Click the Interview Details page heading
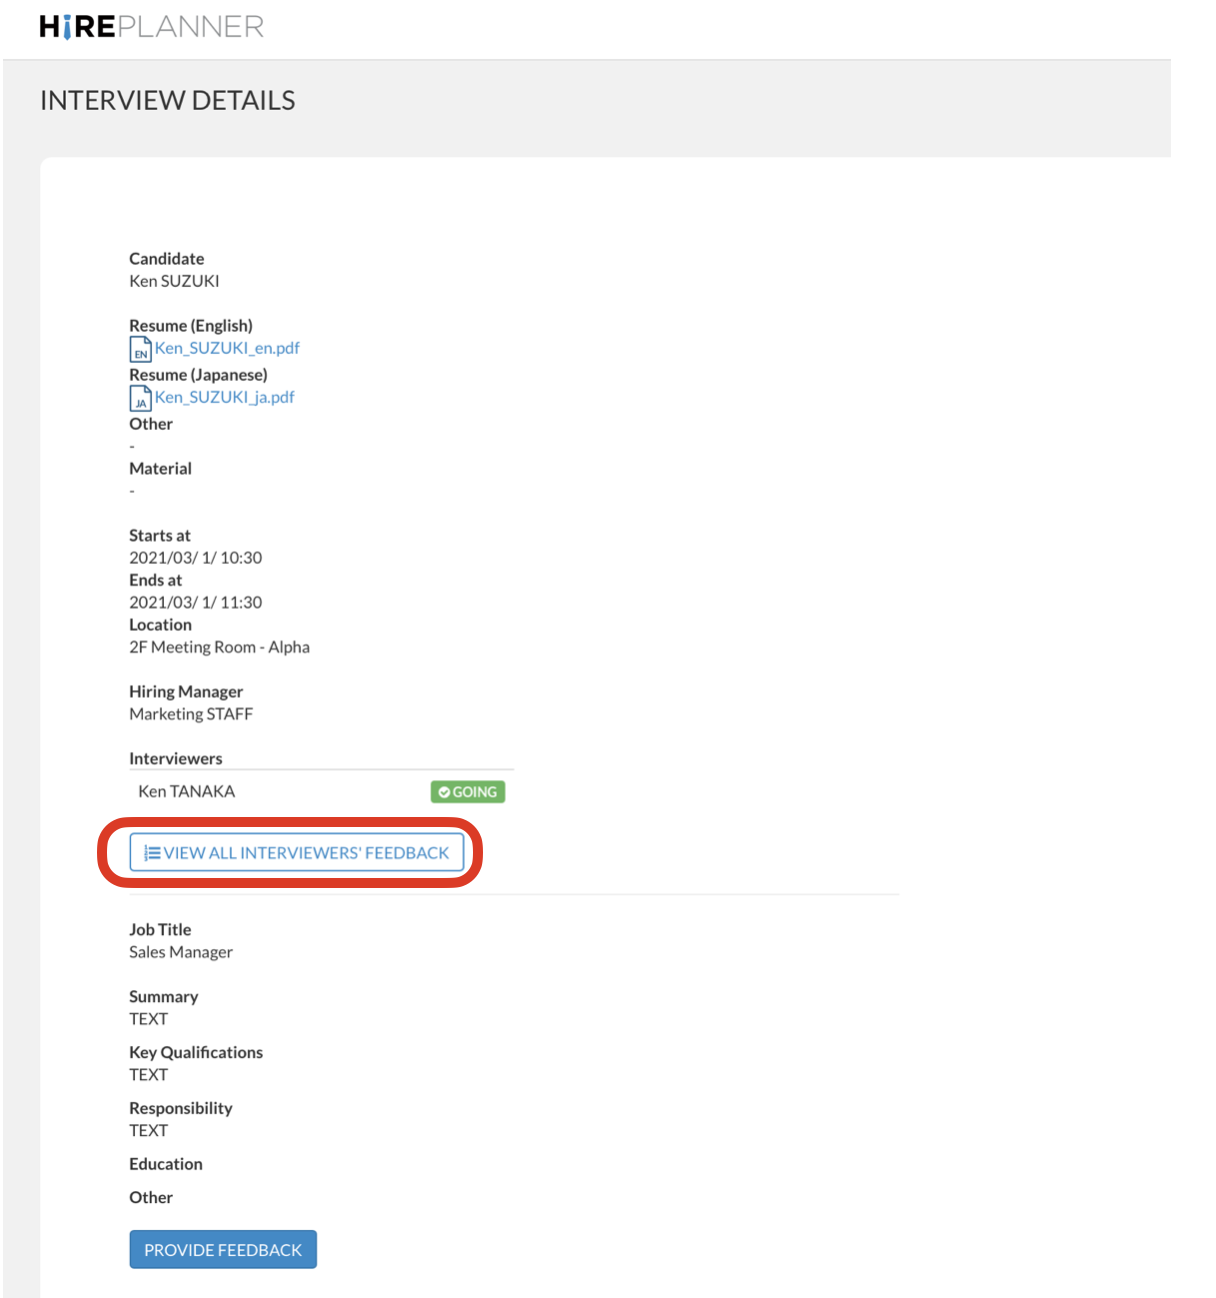The image size is (1216, 1298). (x=167, y=100)
